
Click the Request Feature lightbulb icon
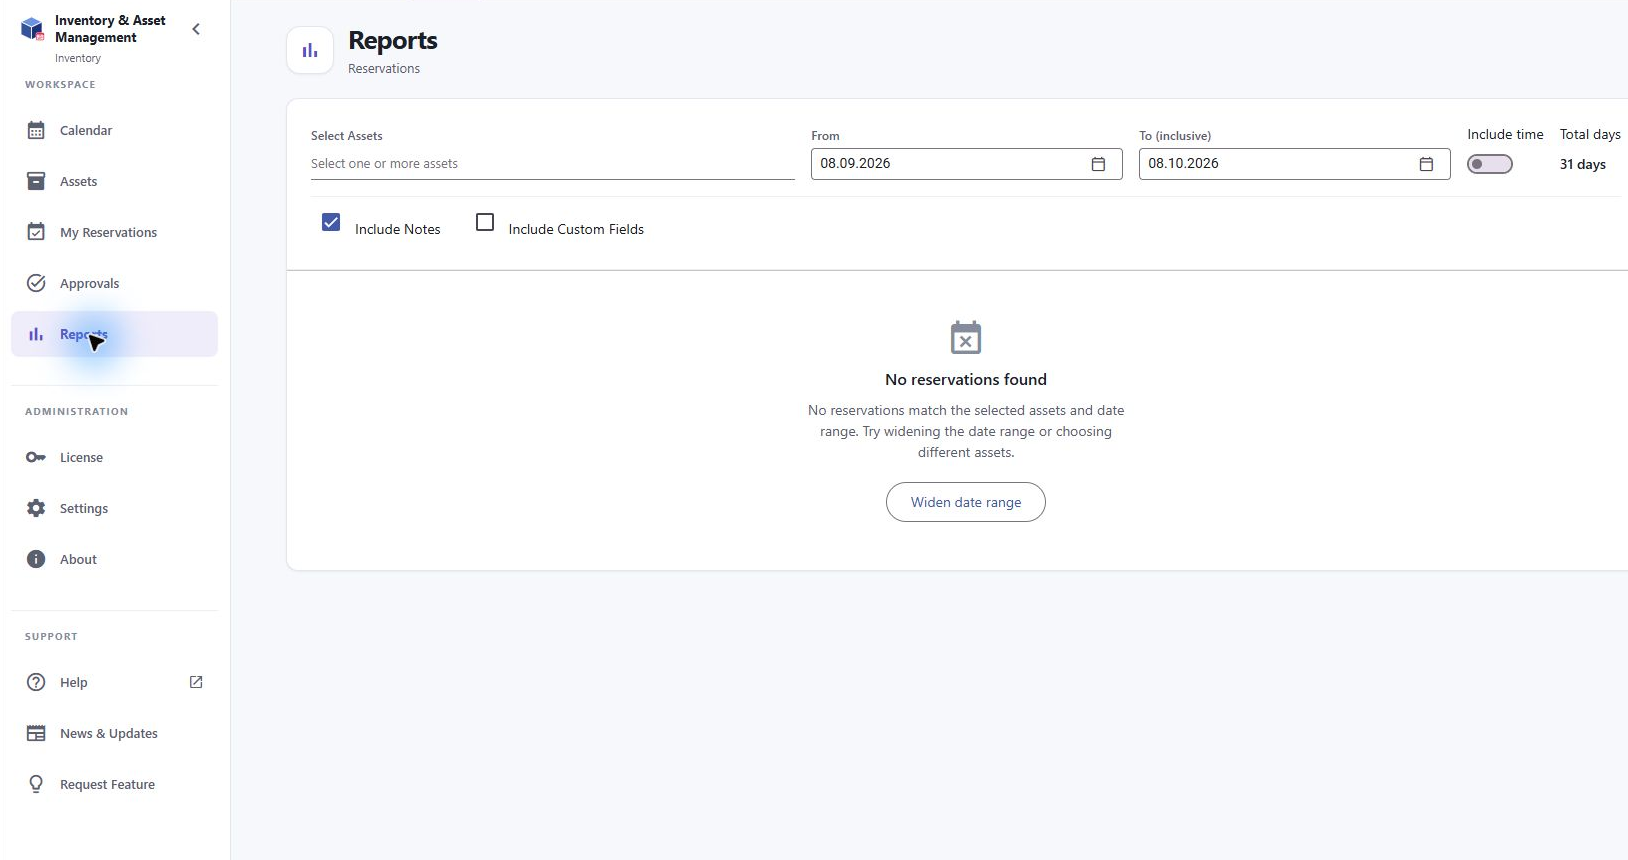click(36, 784)
